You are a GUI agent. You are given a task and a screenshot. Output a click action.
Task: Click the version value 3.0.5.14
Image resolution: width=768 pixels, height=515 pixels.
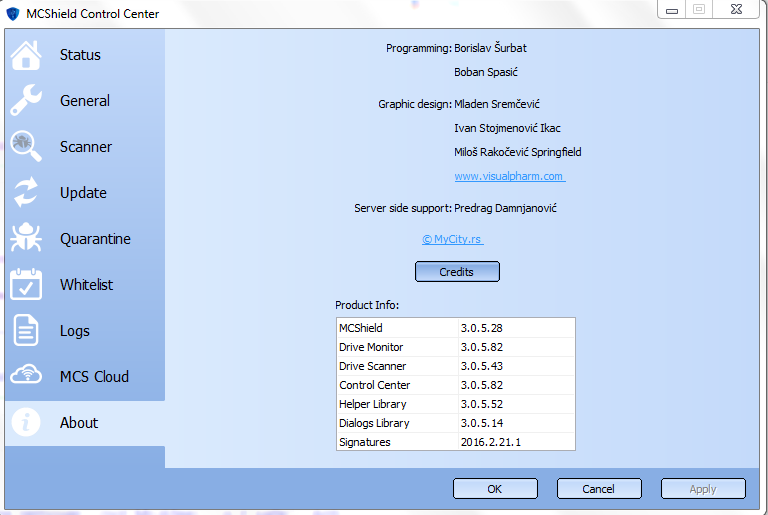[481, 423]
